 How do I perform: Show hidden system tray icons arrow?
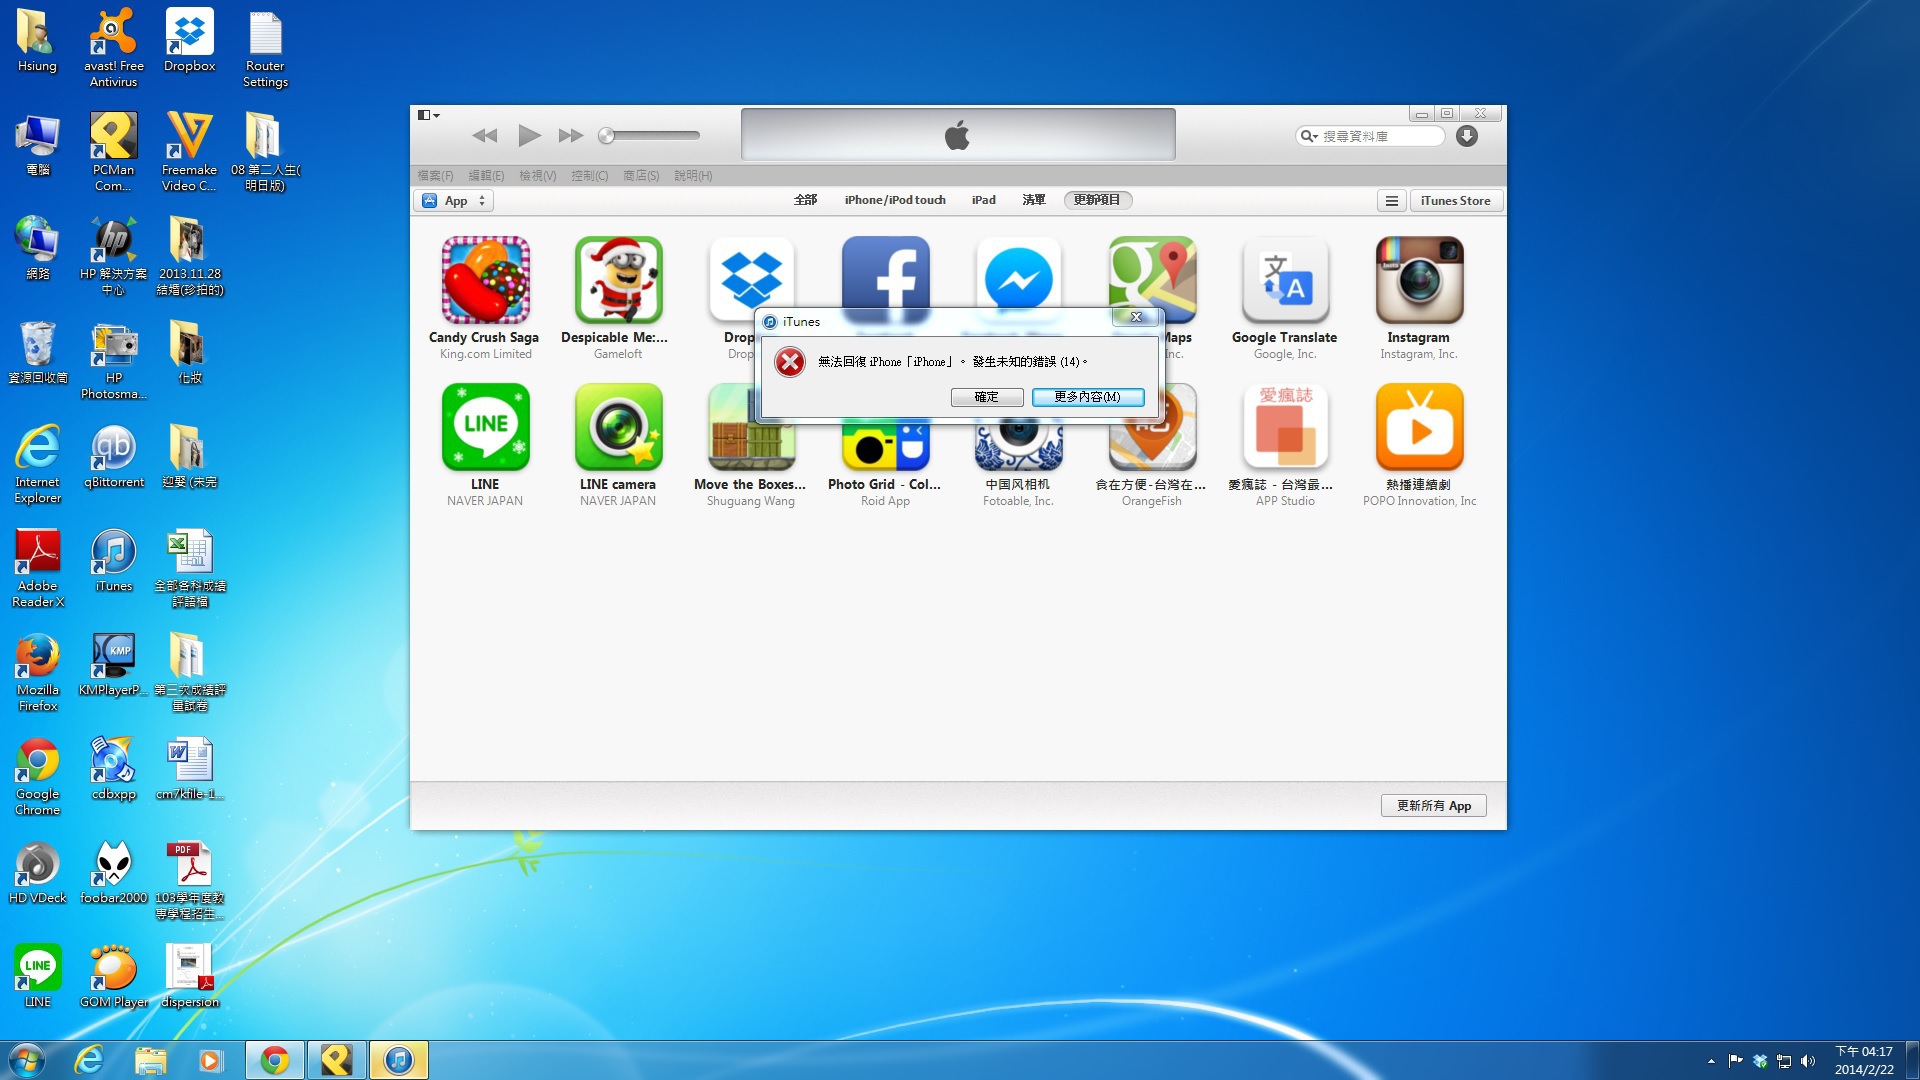tap(1711, 1061)
